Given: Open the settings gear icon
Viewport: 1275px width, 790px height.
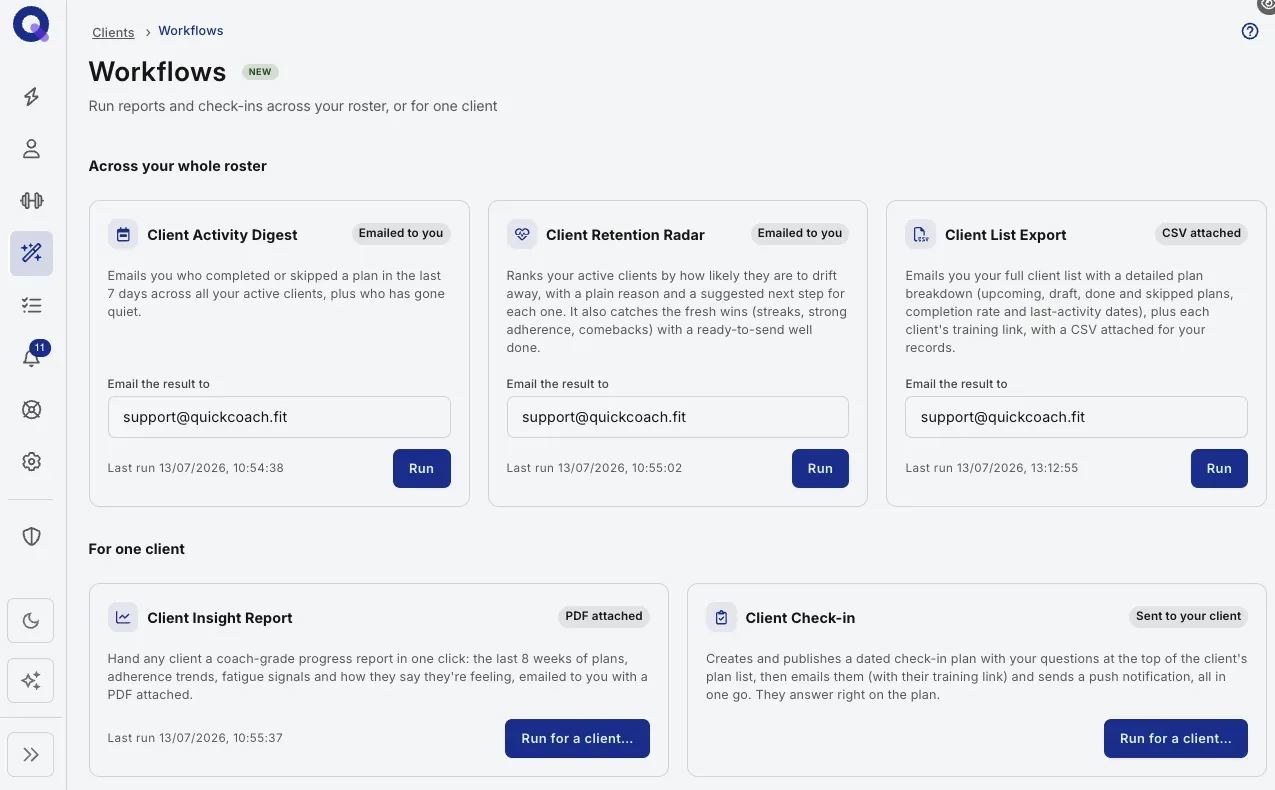Looking at the screenshot, I should point(31,461).
